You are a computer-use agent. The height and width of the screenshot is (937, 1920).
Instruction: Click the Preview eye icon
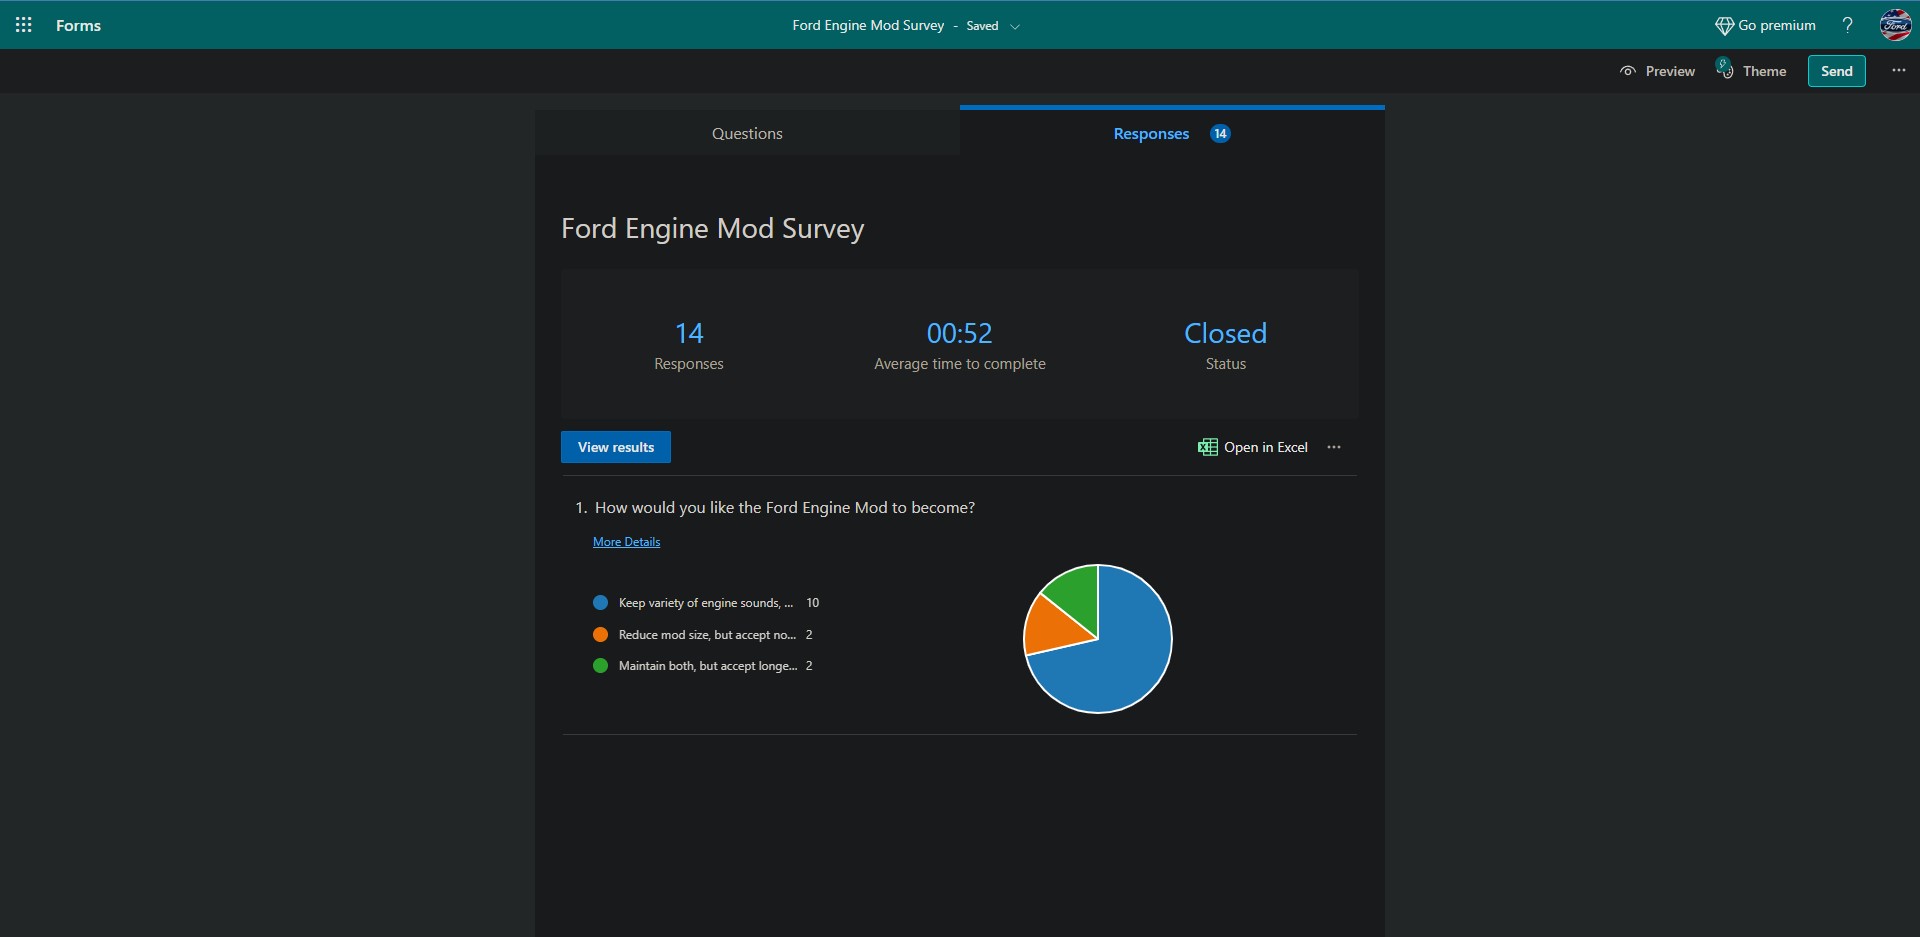[1628, 71]
